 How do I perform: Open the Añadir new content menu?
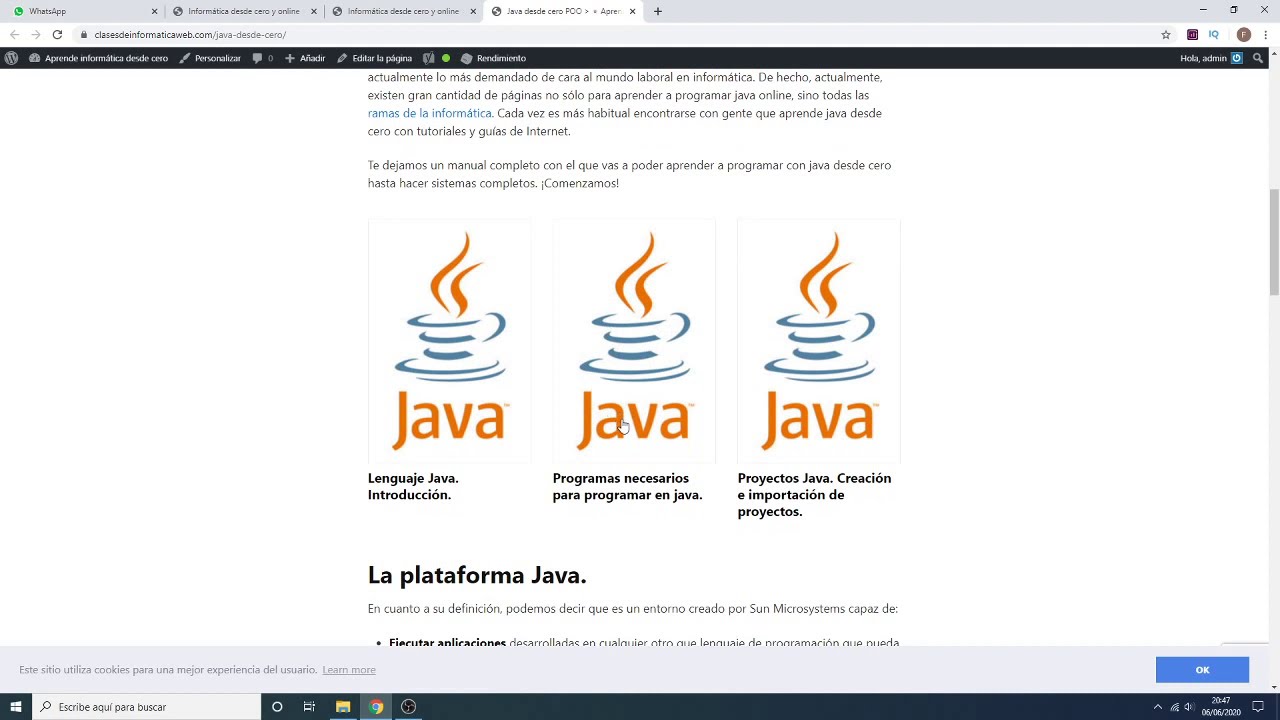tap(305, 58)
